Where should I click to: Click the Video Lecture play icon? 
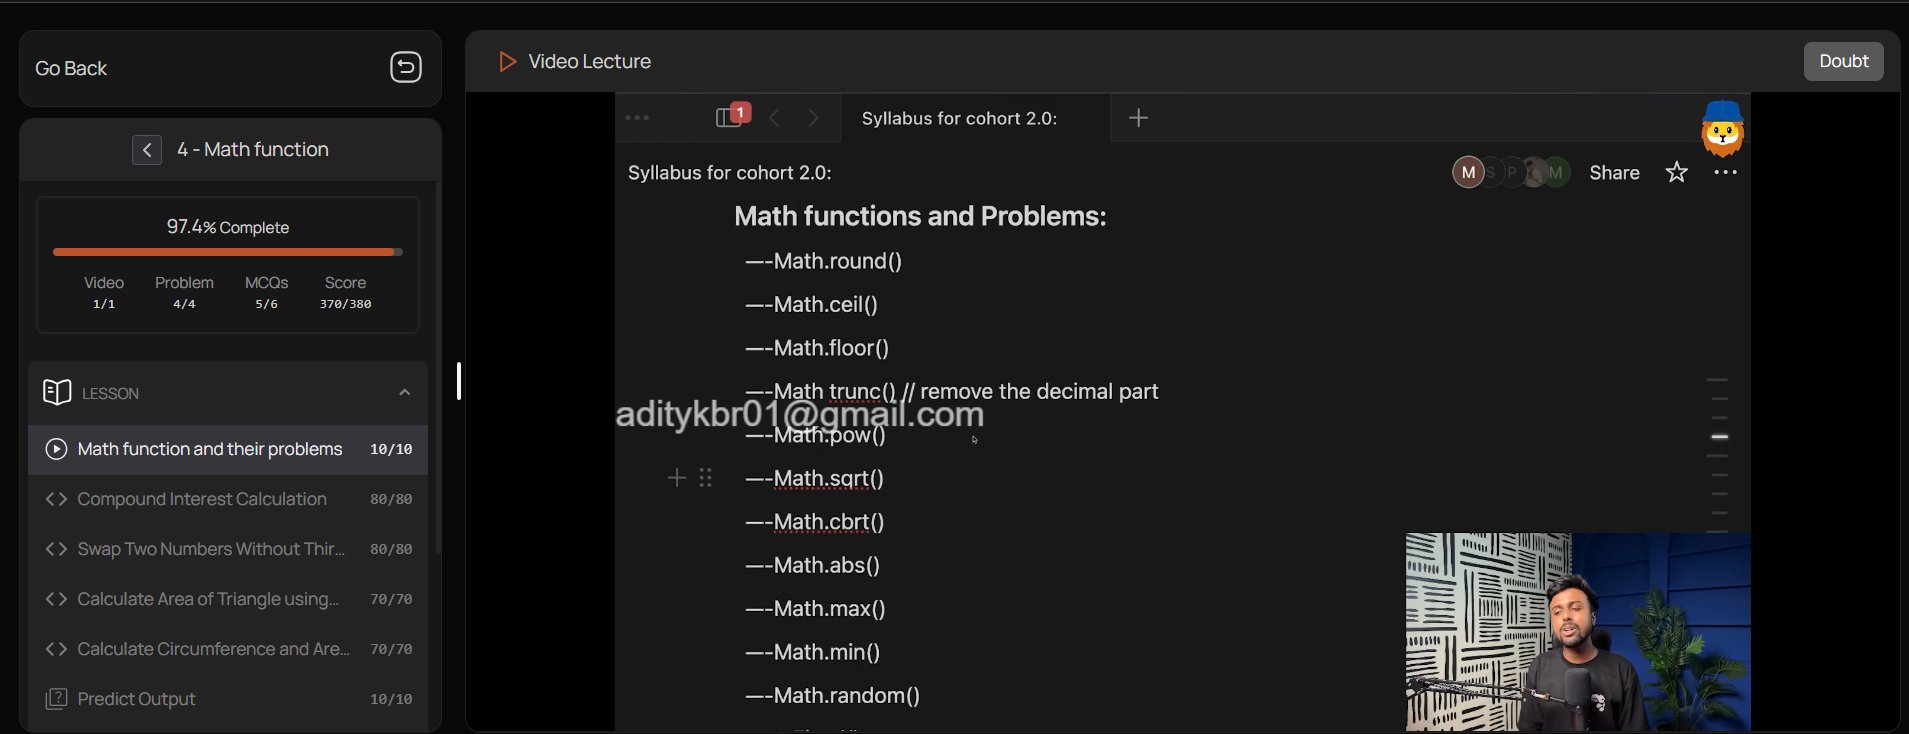pos(507,62)
